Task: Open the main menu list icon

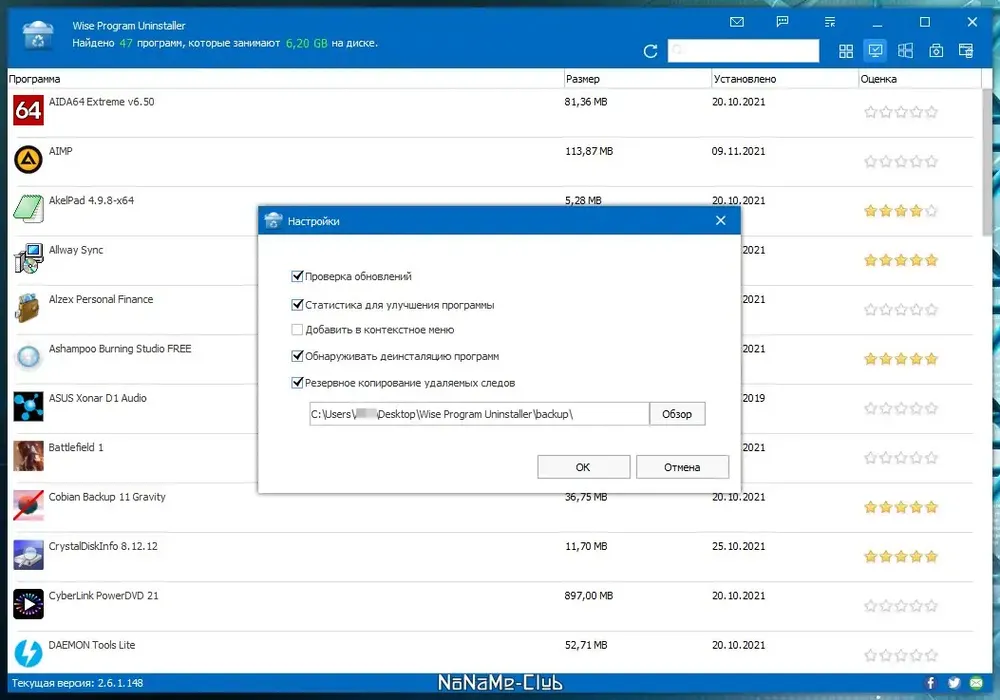Action: point(830,22)
